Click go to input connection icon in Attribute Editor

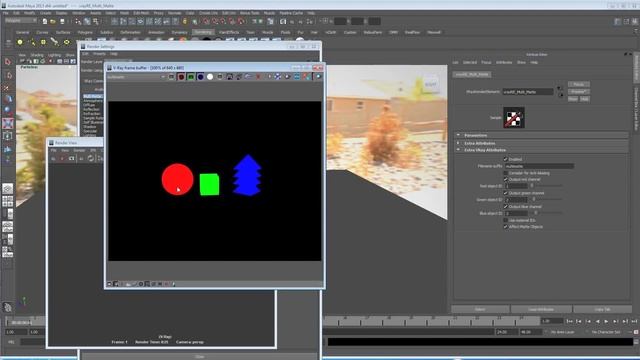point(560,88)
